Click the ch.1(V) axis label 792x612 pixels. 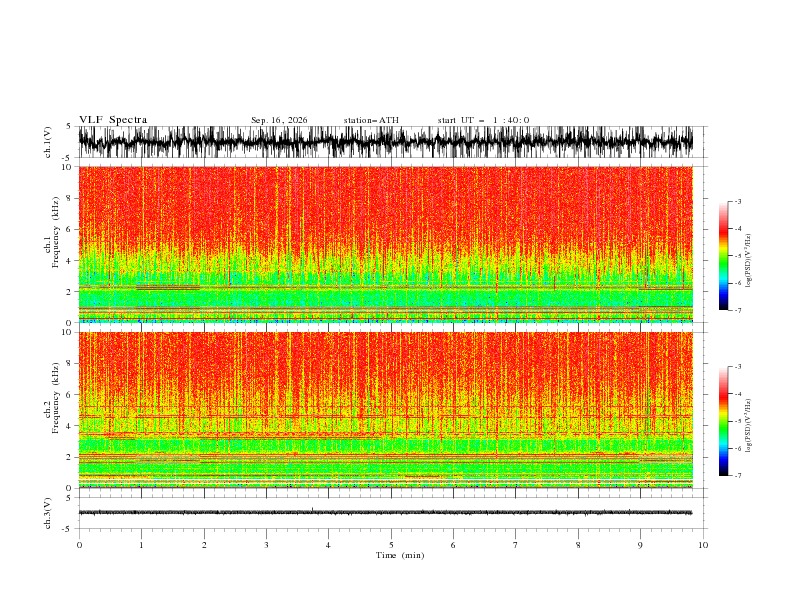48,142
